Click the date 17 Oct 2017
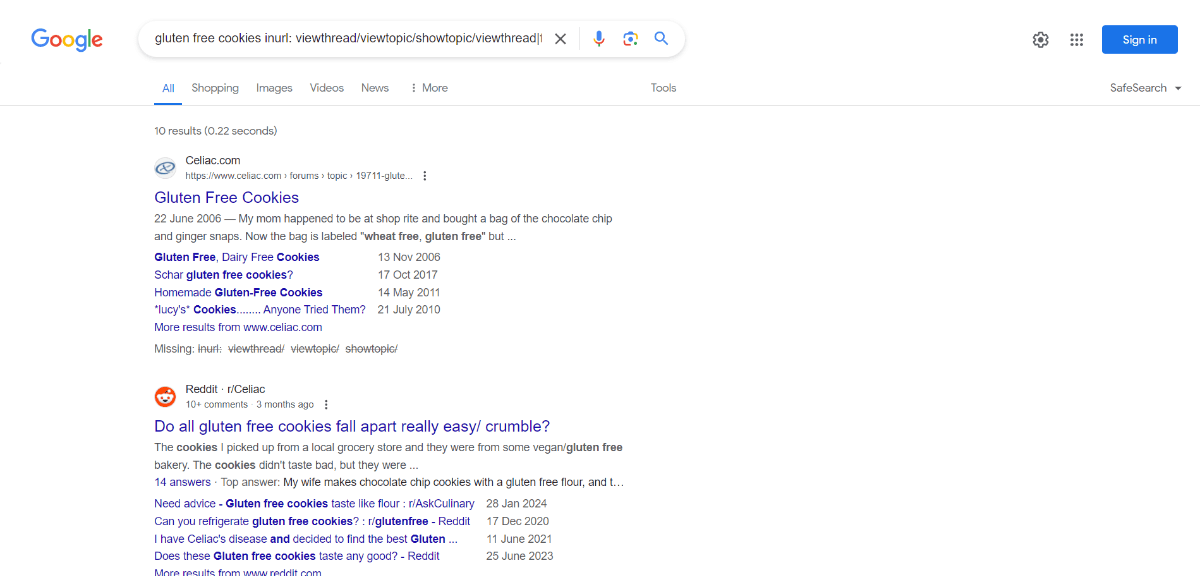 pos(408,274)
